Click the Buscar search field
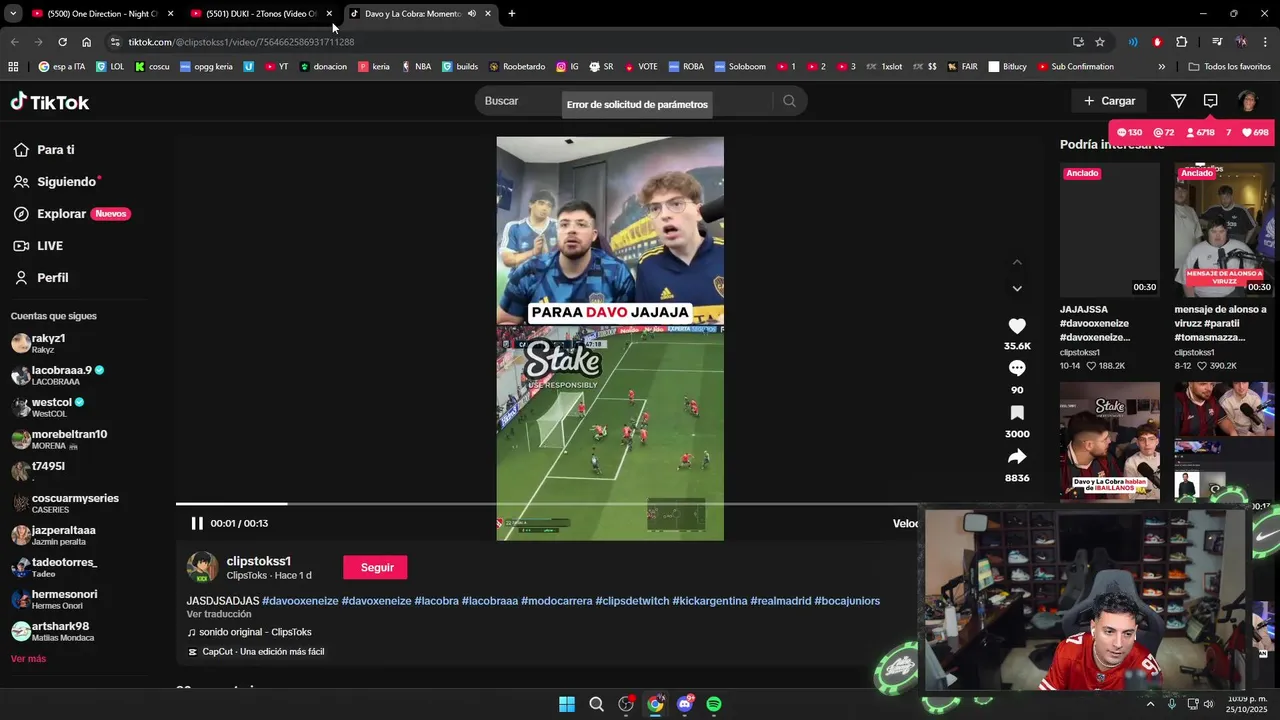Screen dimensions: 1280x720 click(625, 101)
